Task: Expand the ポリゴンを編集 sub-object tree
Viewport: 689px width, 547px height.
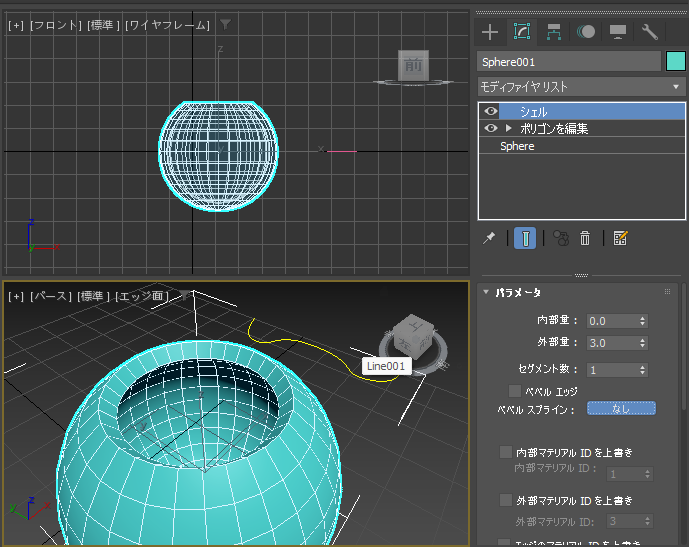Action: point(509,128)
